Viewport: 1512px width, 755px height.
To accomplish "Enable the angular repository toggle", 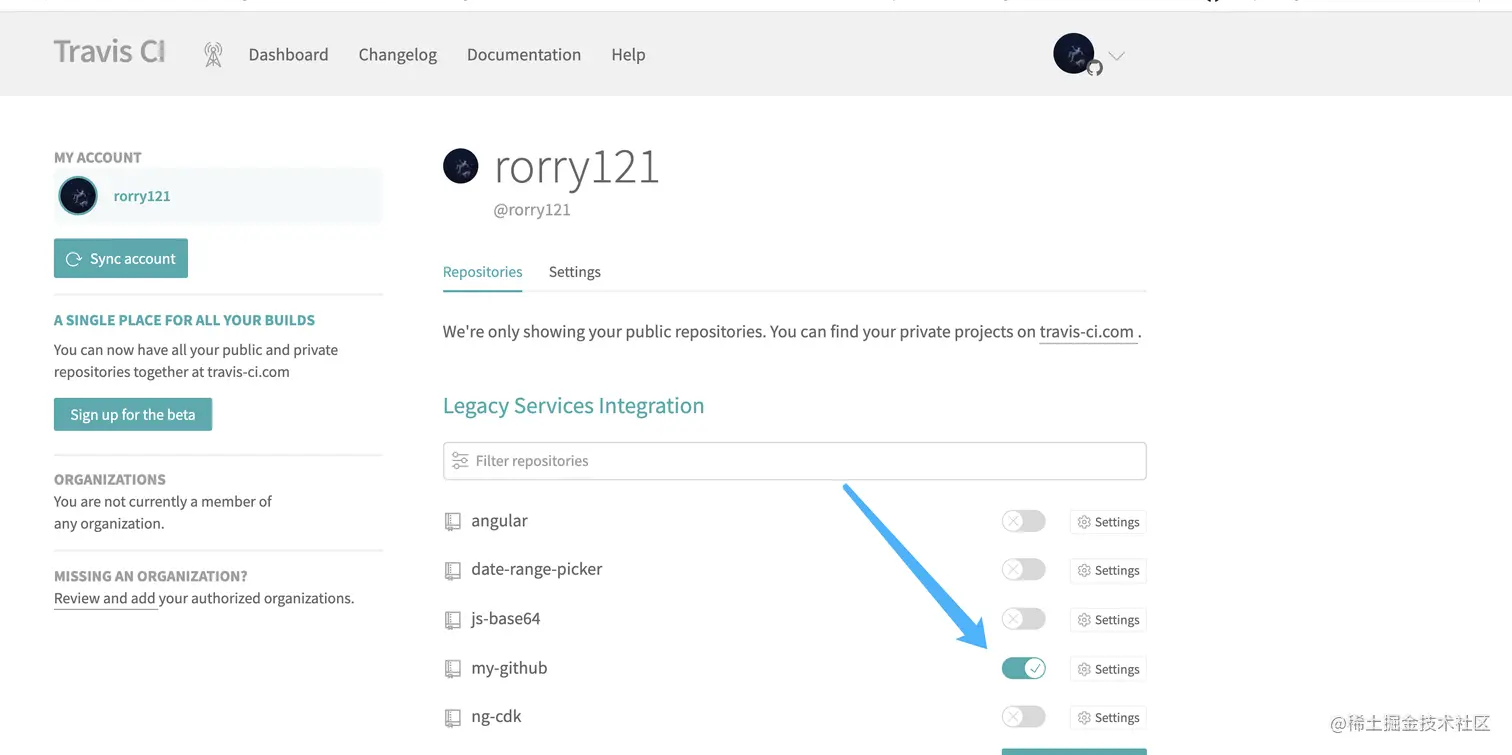I will tap(1023, 521).
